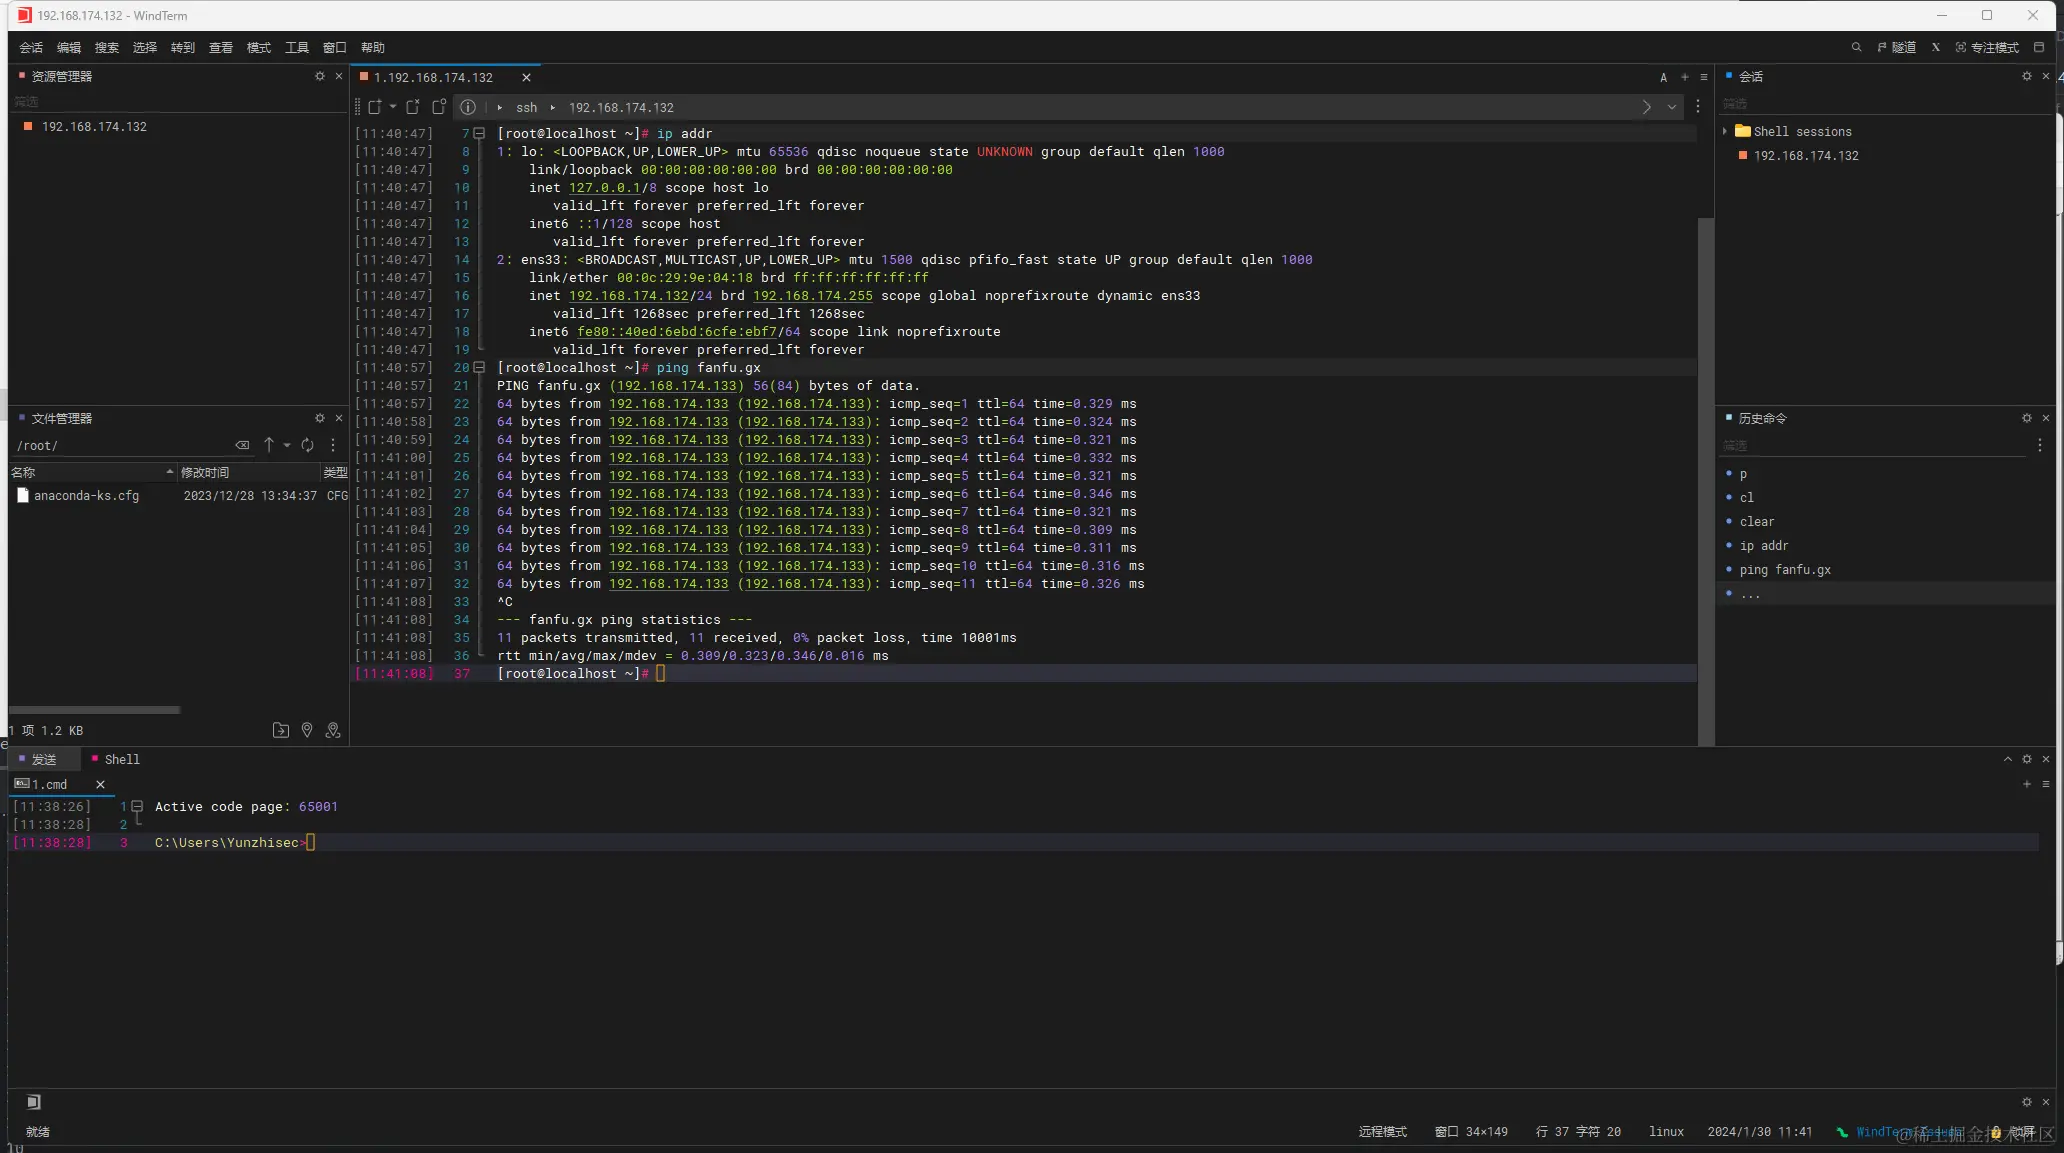This screenshot has width=2064, height=1153.
Task: Open the 隧道 (Tunnel) tool
Action: tap(1897, 47)
